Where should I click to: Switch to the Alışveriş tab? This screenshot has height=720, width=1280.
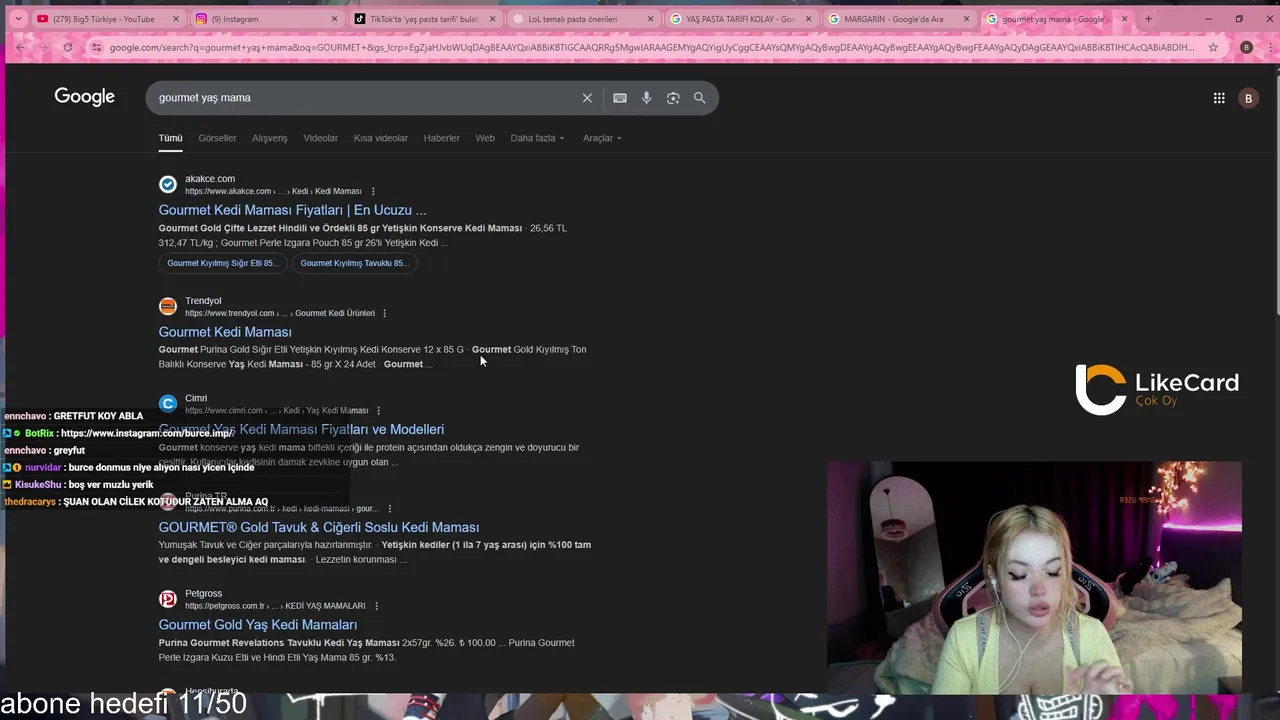click(x=269, y=138)
